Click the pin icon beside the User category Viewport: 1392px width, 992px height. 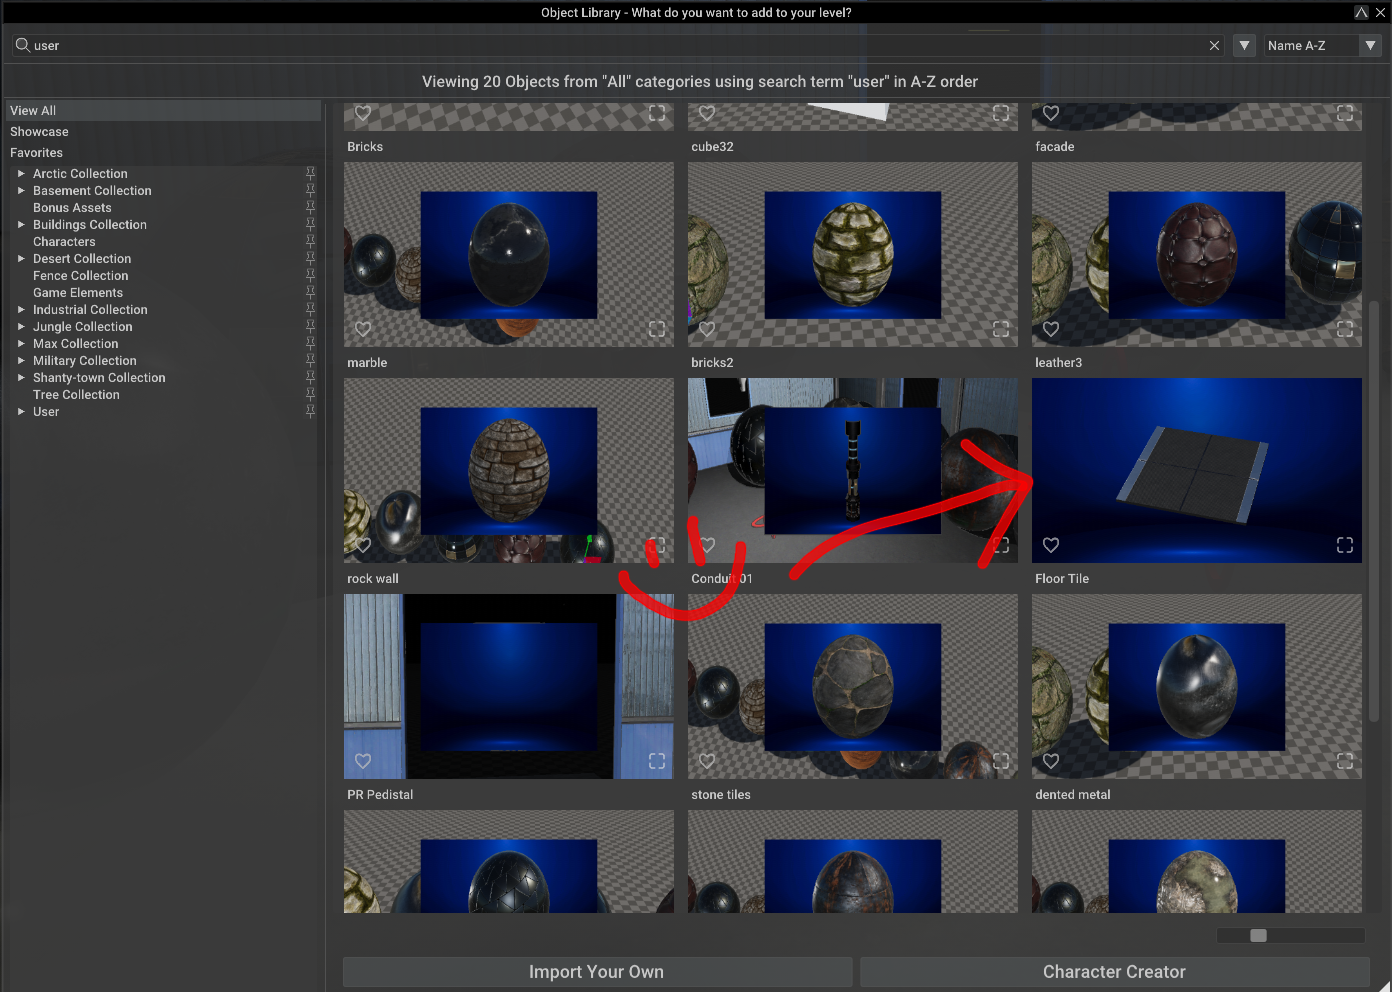311,411
